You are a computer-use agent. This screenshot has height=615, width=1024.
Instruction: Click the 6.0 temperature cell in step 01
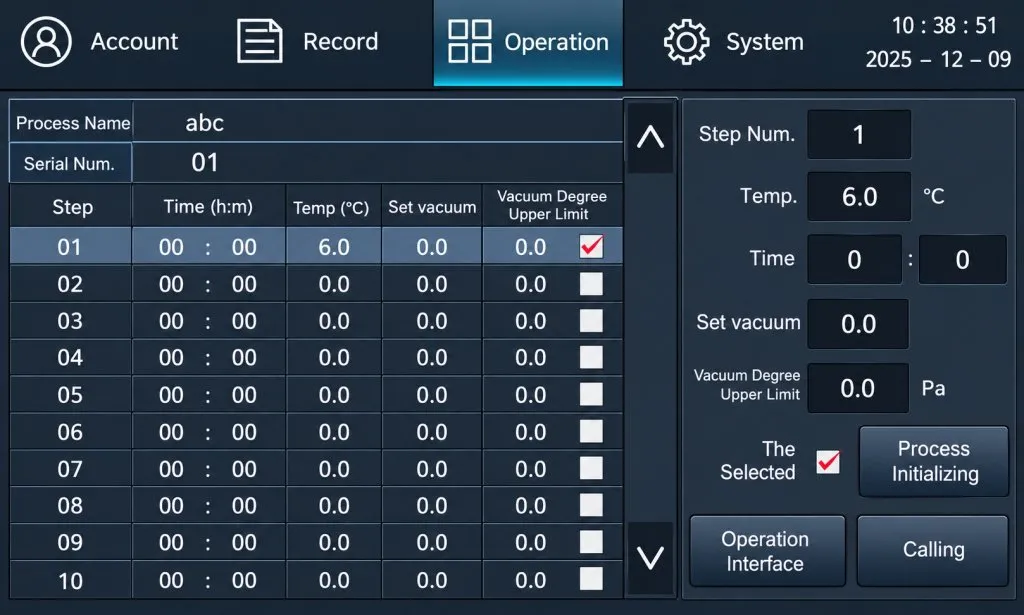tap(334, 247)
